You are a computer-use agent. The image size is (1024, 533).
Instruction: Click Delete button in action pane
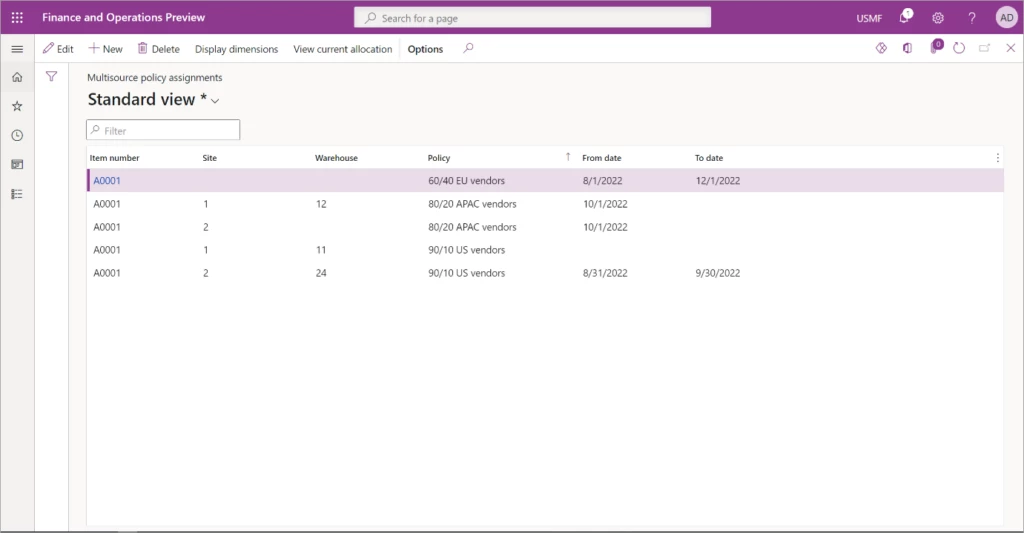[x=159, y=49]
